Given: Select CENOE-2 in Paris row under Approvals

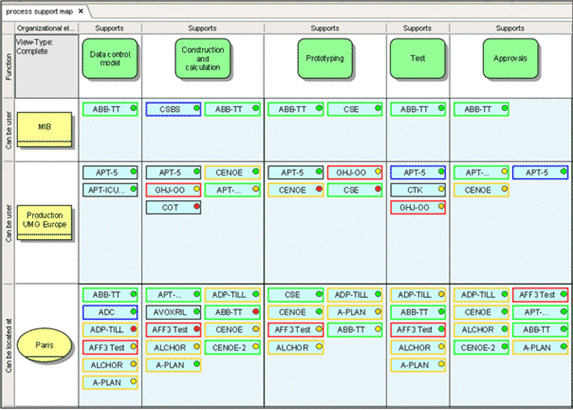Looking at the screenshot, I should pyautogui.click(x=481, y=348).
